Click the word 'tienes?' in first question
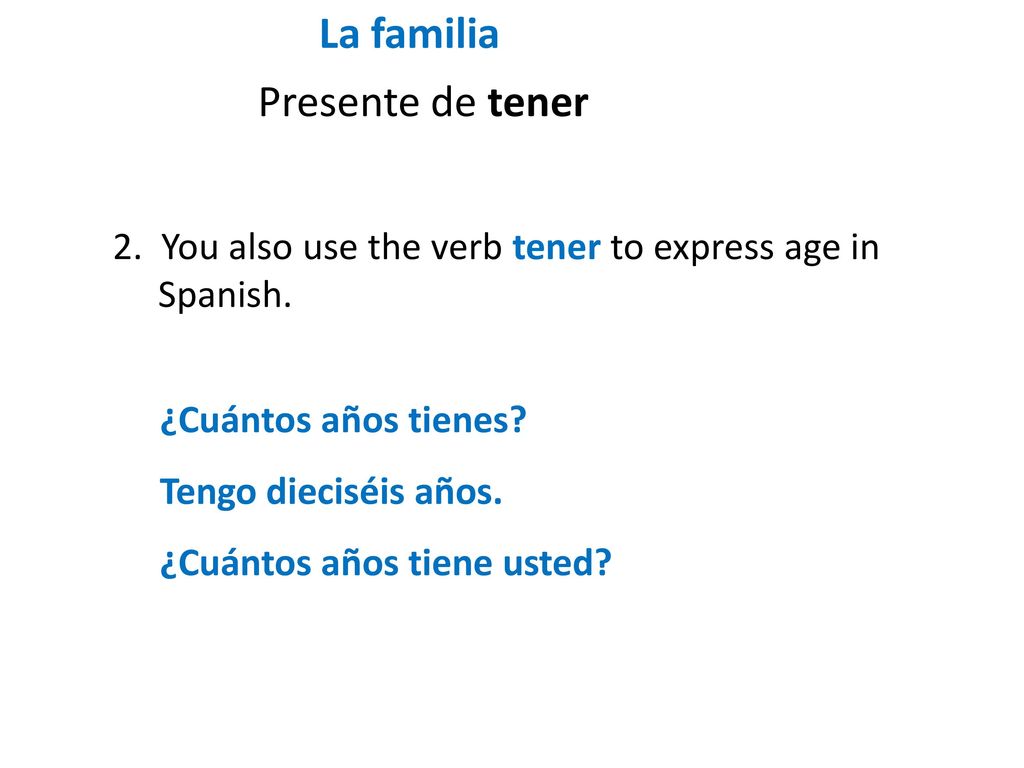The image size is (1024, 768). 467,420
